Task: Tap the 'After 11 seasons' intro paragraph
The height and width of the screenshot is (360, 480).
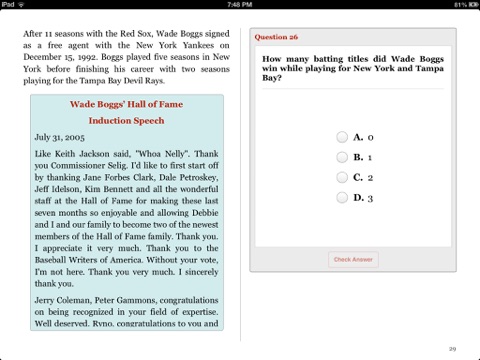Action: [x=126, y=57]
